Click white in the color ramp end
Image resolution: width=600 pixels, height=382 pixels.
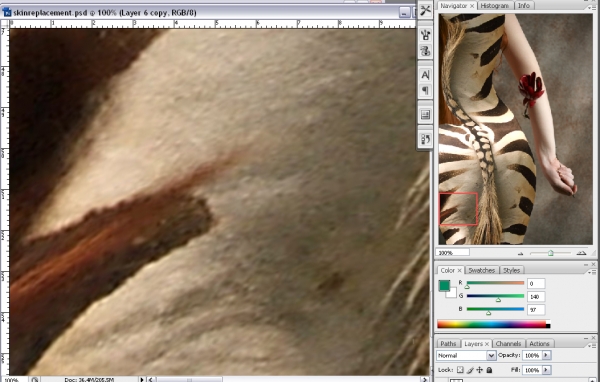[548, 322]
